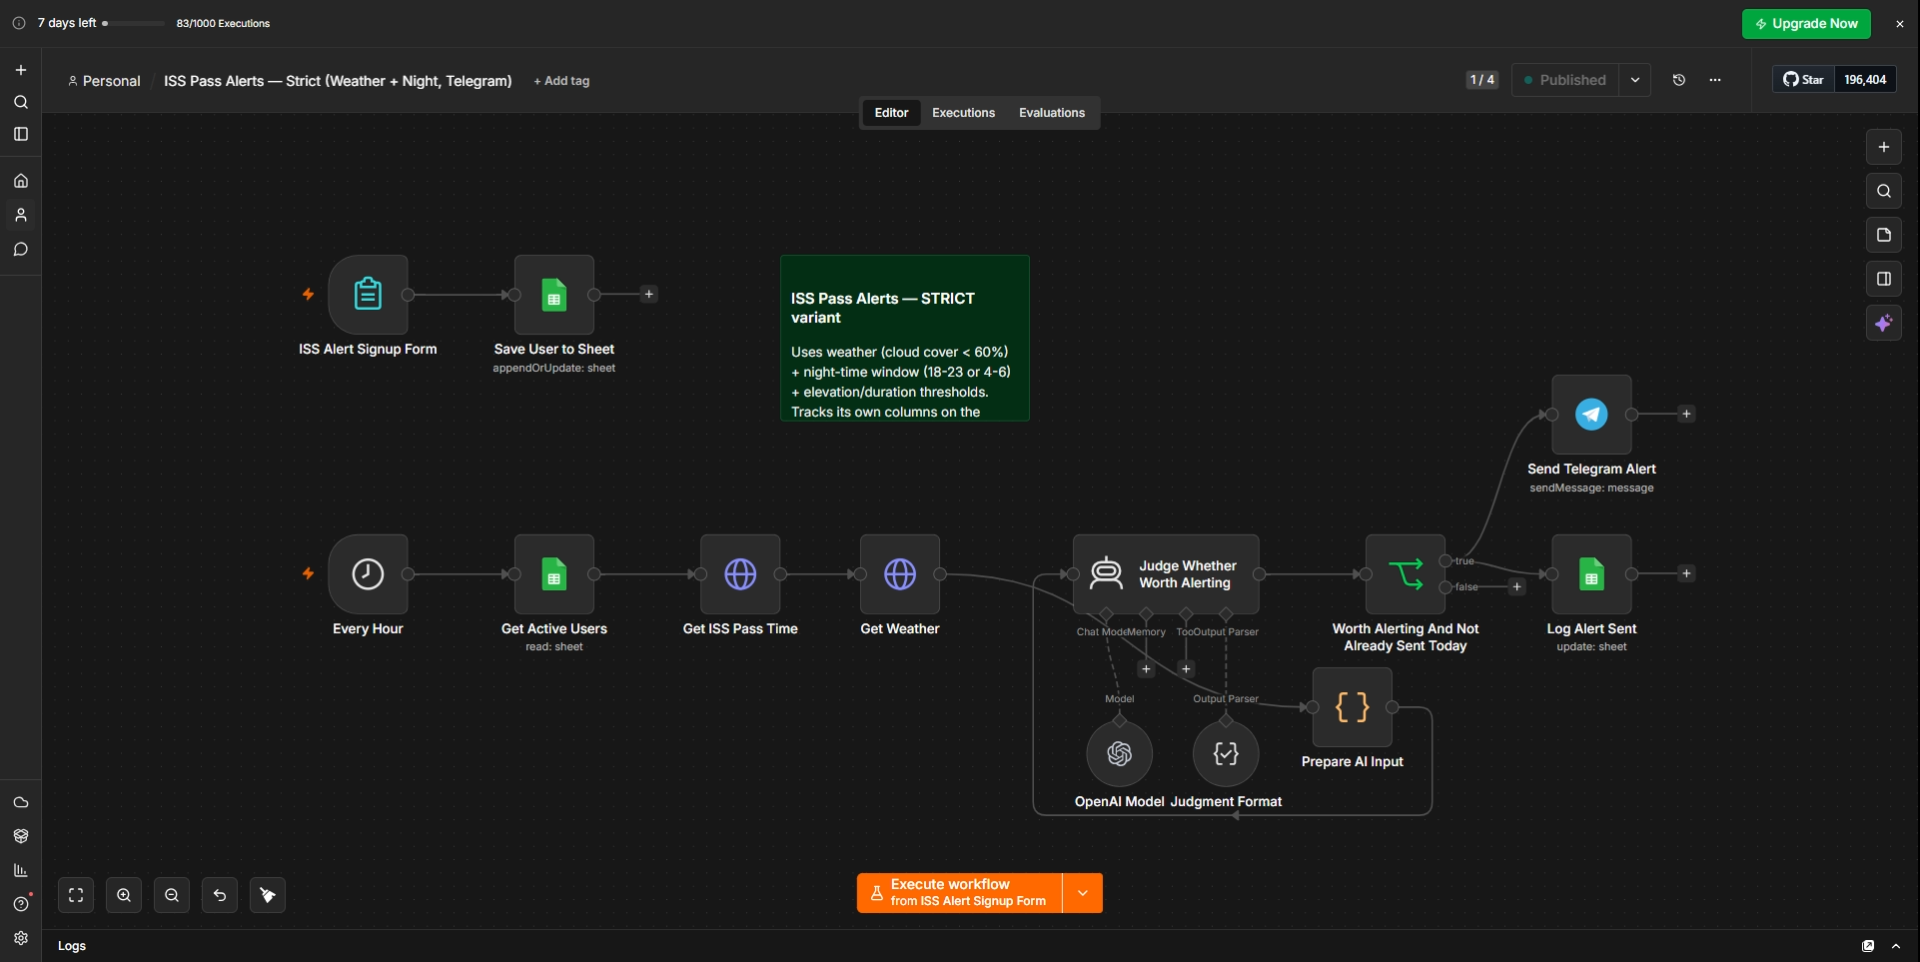Click the workflow name to rename it
Image resolution: width=1920 pixels, height=962 pixels.
coord(338,81)
